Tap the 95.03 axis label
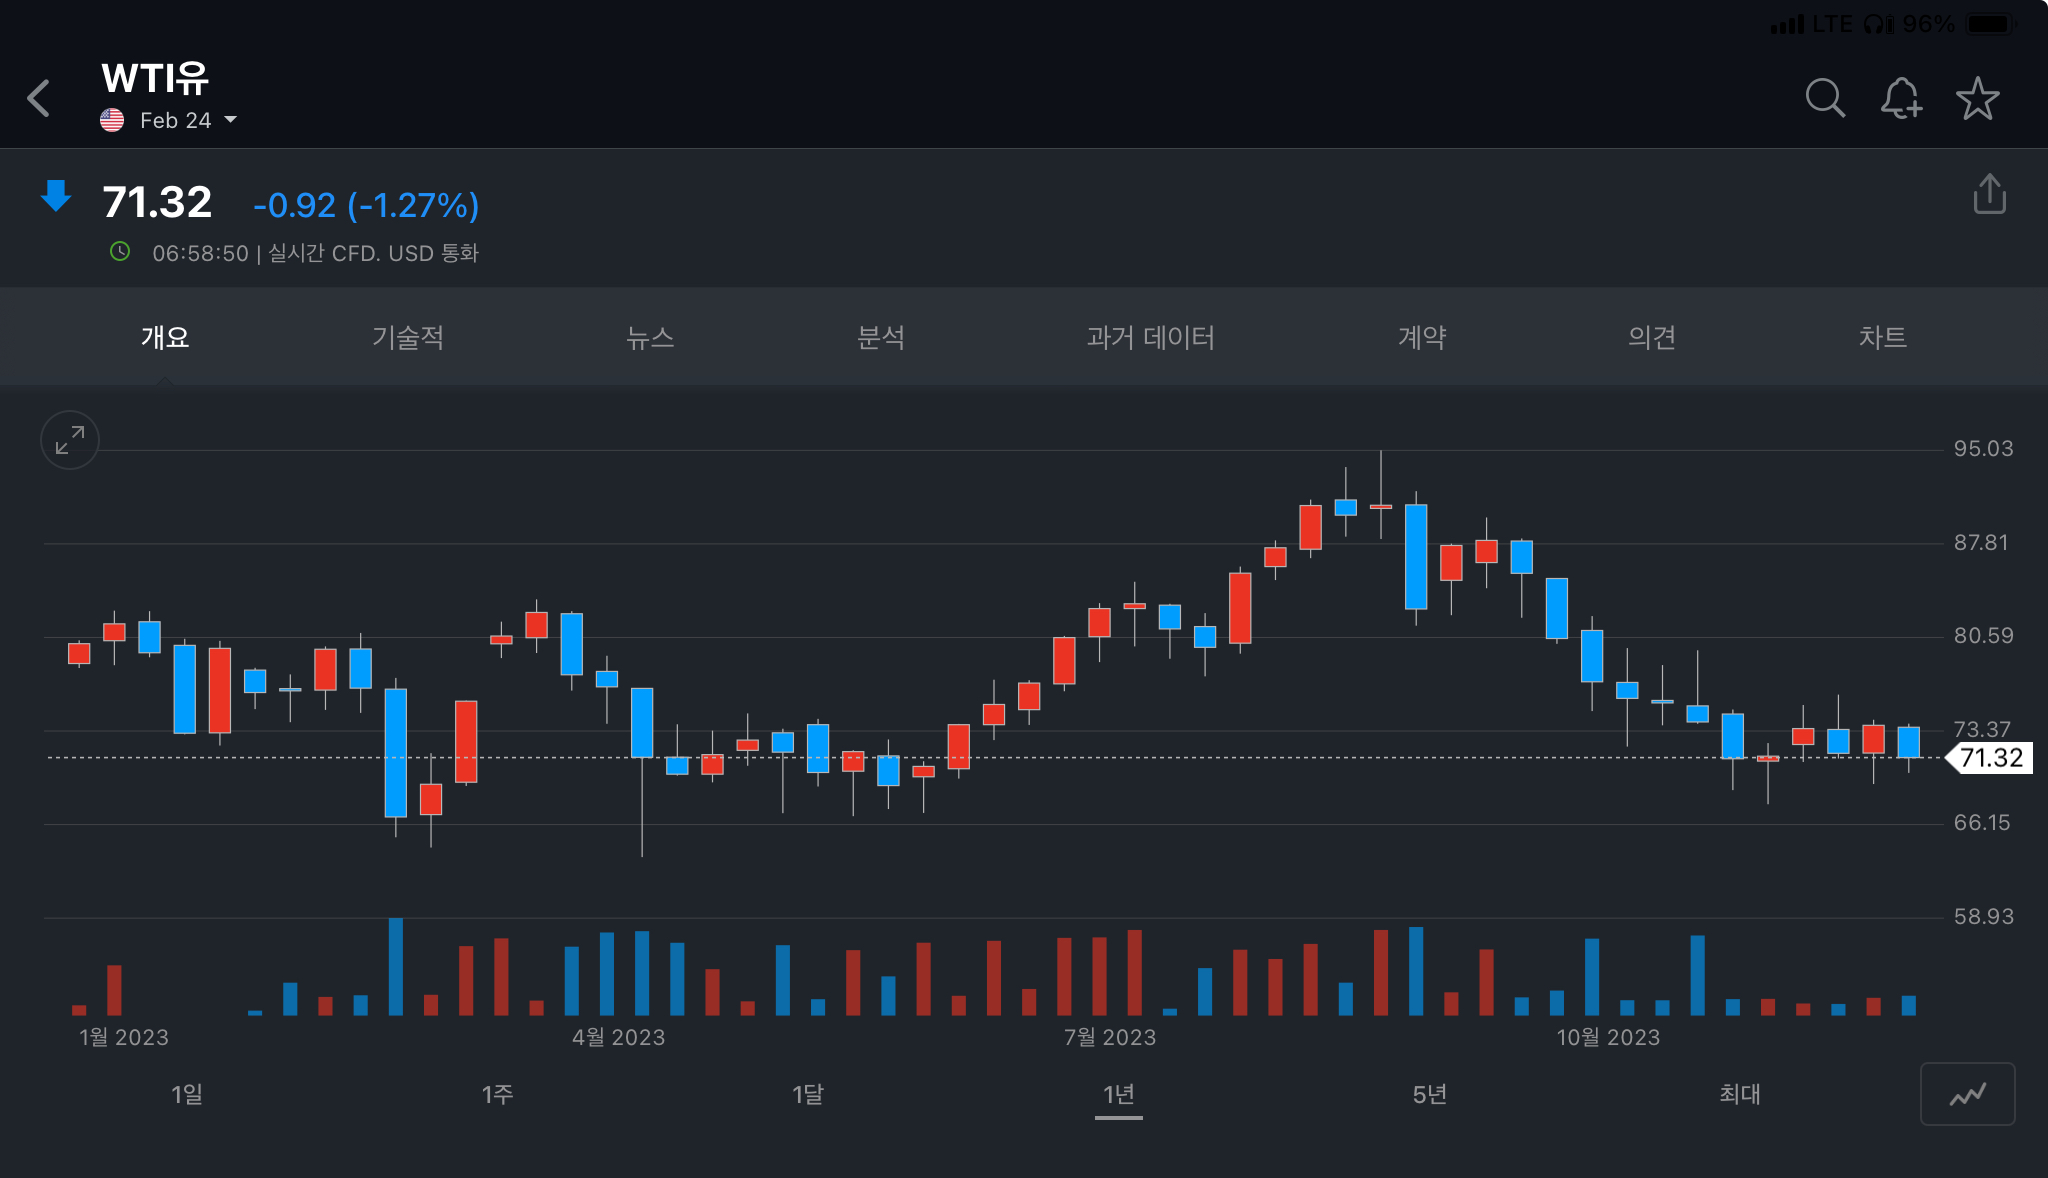The height and width of the screenshot is (1178, 2048). 1984,449
